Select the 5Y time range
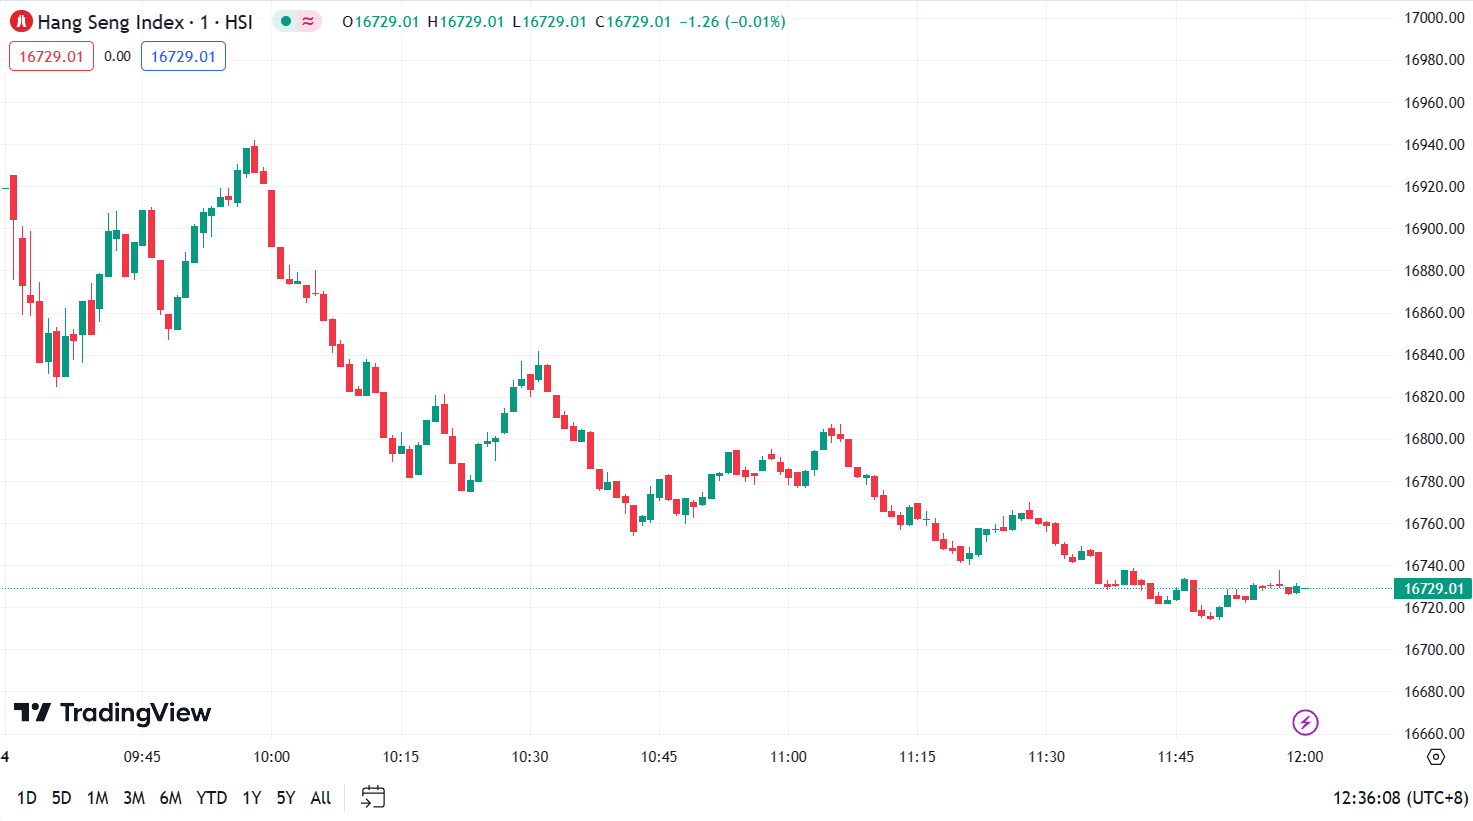1473x821 pixels. coord(286,798)
